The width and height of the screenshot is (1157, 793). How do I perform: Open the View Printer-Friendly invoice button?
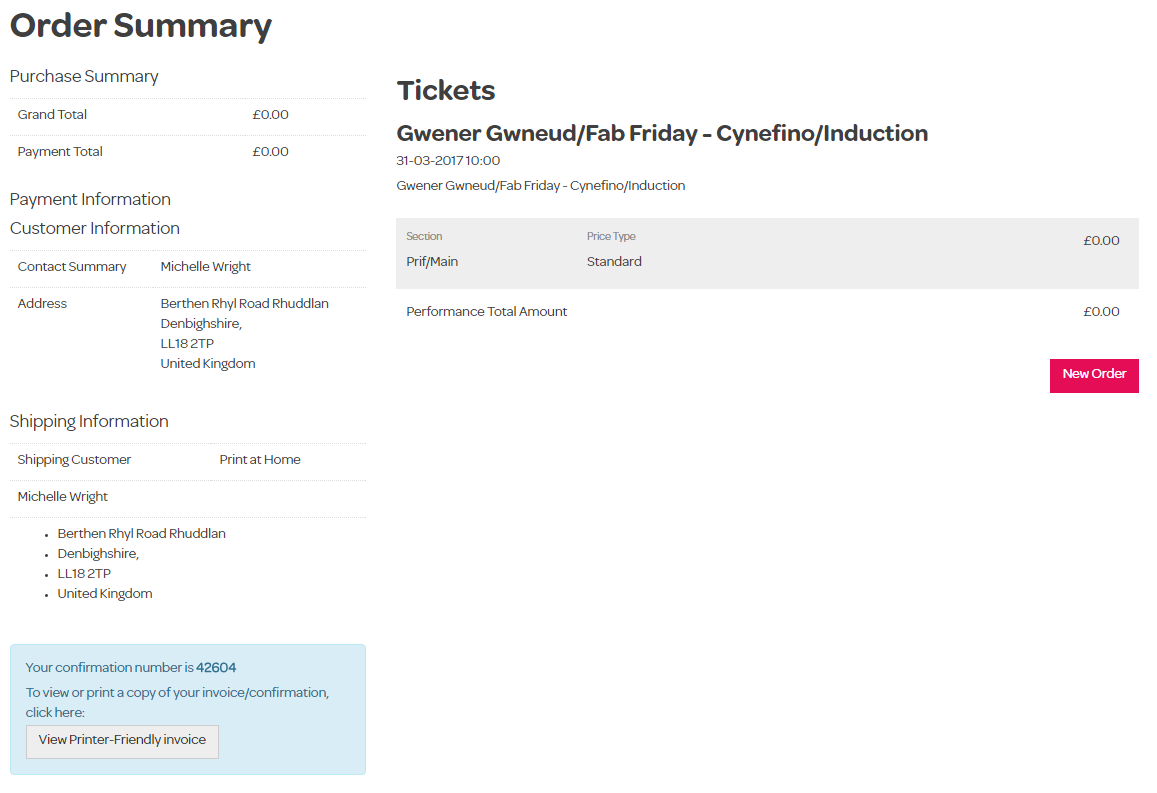point(122,741)
